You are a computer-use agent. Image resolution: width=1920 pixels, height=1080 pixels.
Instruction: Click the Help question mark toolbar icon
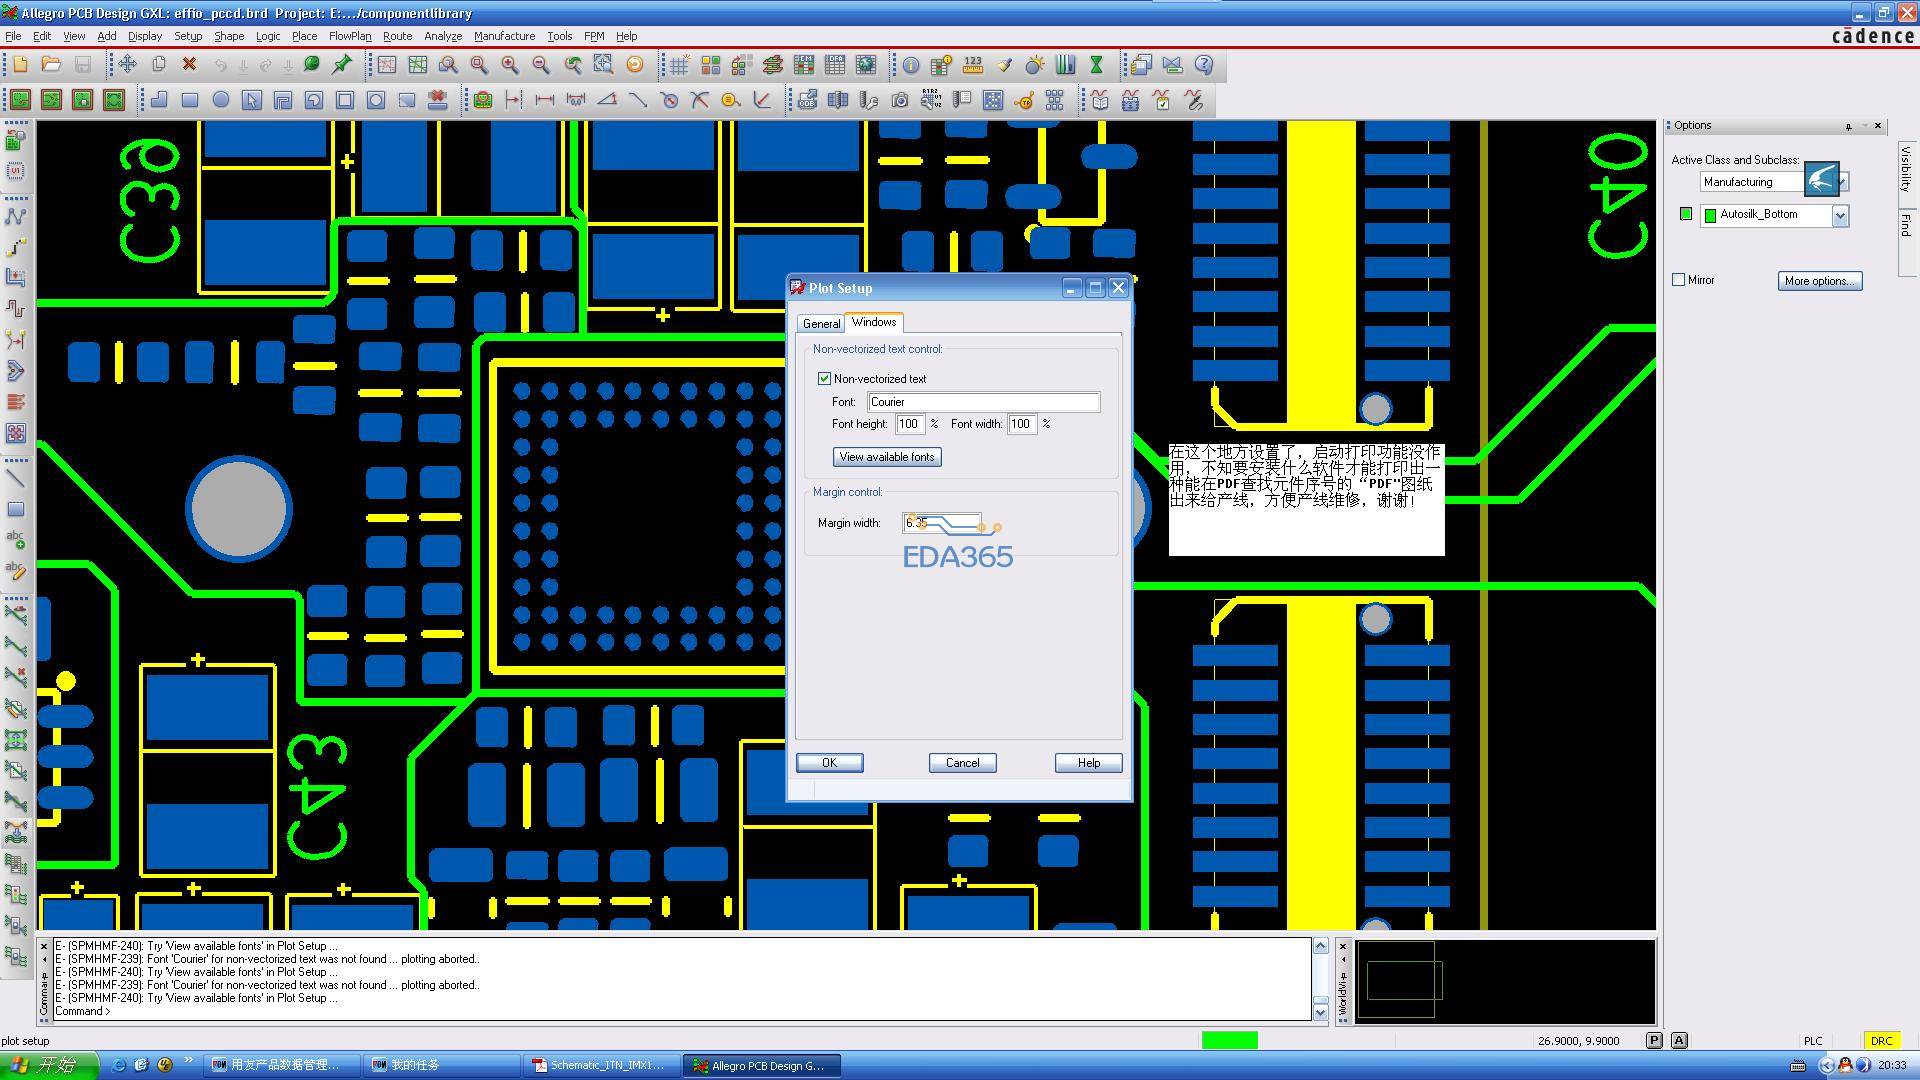pyautogui.click(x=1204, y=65)
